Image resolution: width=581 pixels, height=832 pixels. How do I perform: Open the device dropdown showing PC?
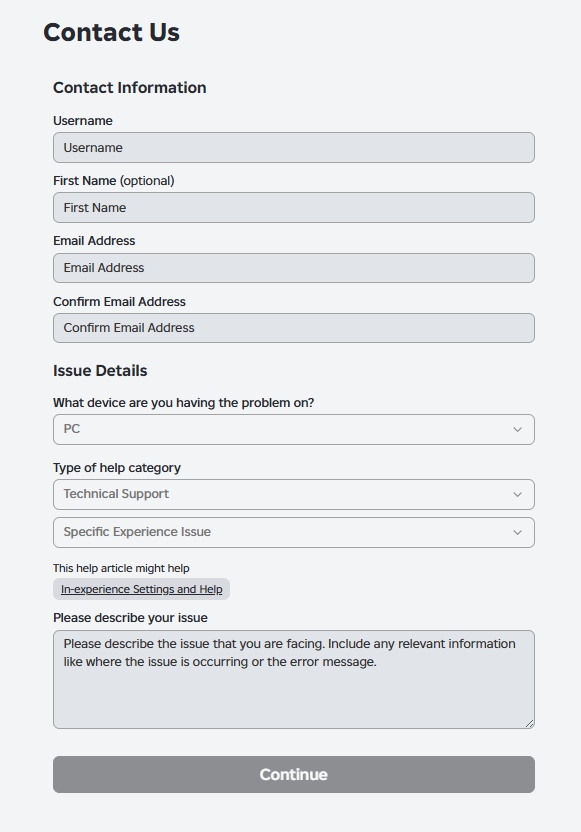(293, 429)
